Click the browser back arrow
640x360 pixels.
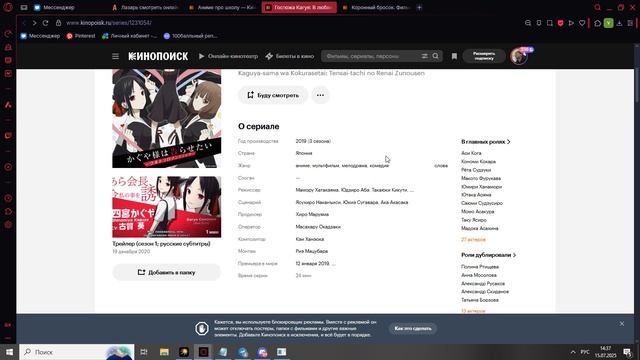(x=24, y=23)
